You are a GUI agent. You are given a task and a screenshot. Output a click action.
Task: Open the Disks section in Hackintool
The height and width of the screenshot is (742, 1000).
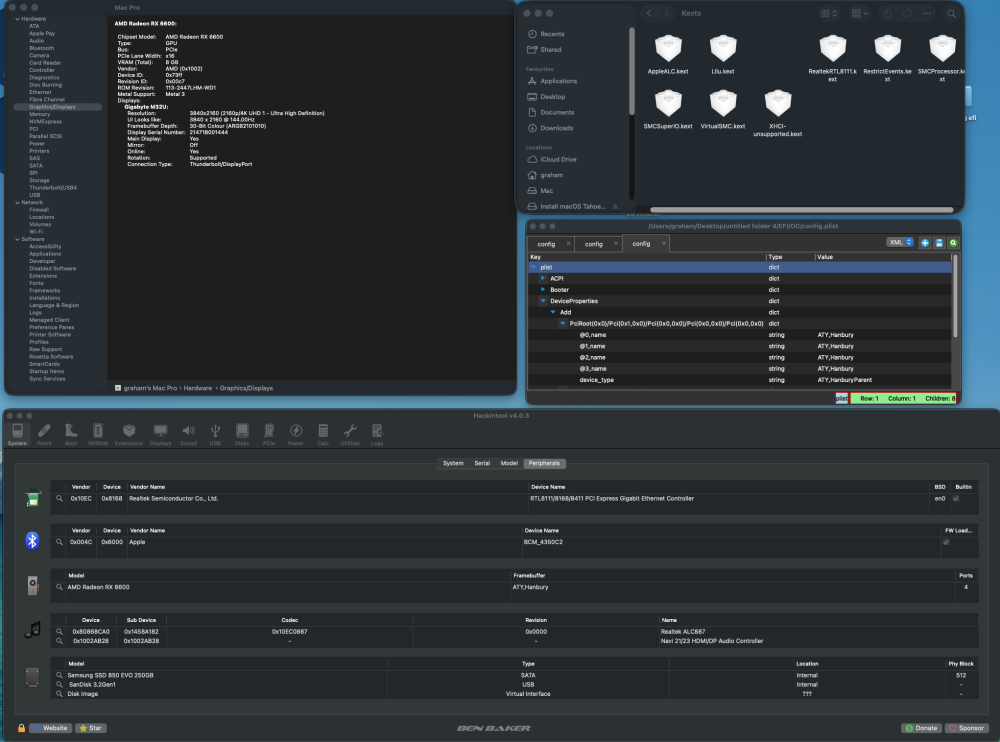242,434
